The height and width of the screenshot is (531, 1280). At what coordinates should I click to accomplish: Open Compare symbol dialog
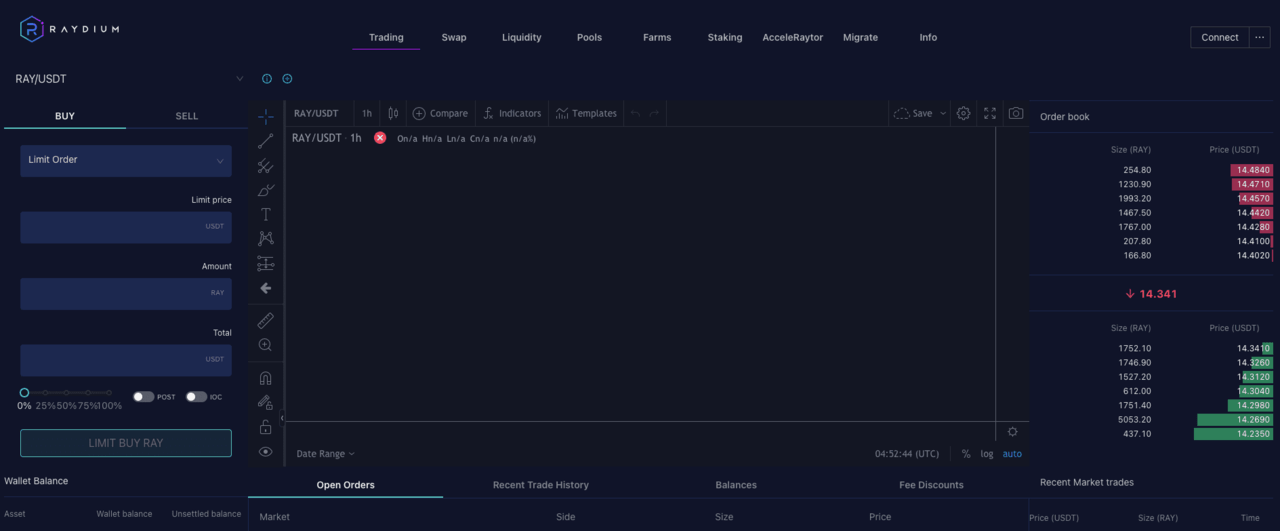click(439, 113)
